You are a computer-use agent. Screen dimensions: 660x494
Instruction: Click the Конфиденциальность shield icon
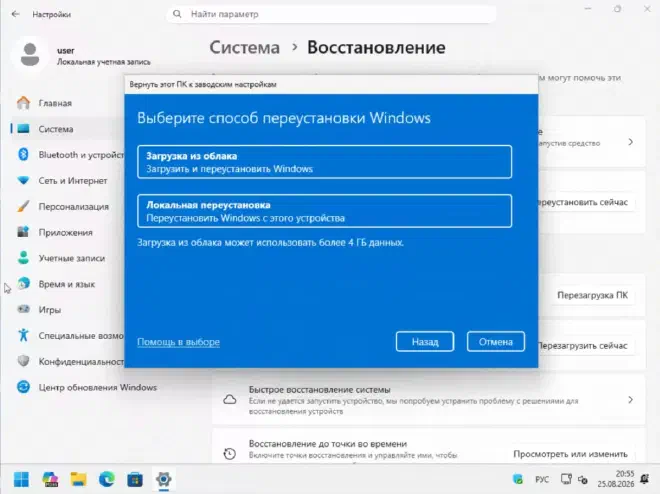[24, 361]
